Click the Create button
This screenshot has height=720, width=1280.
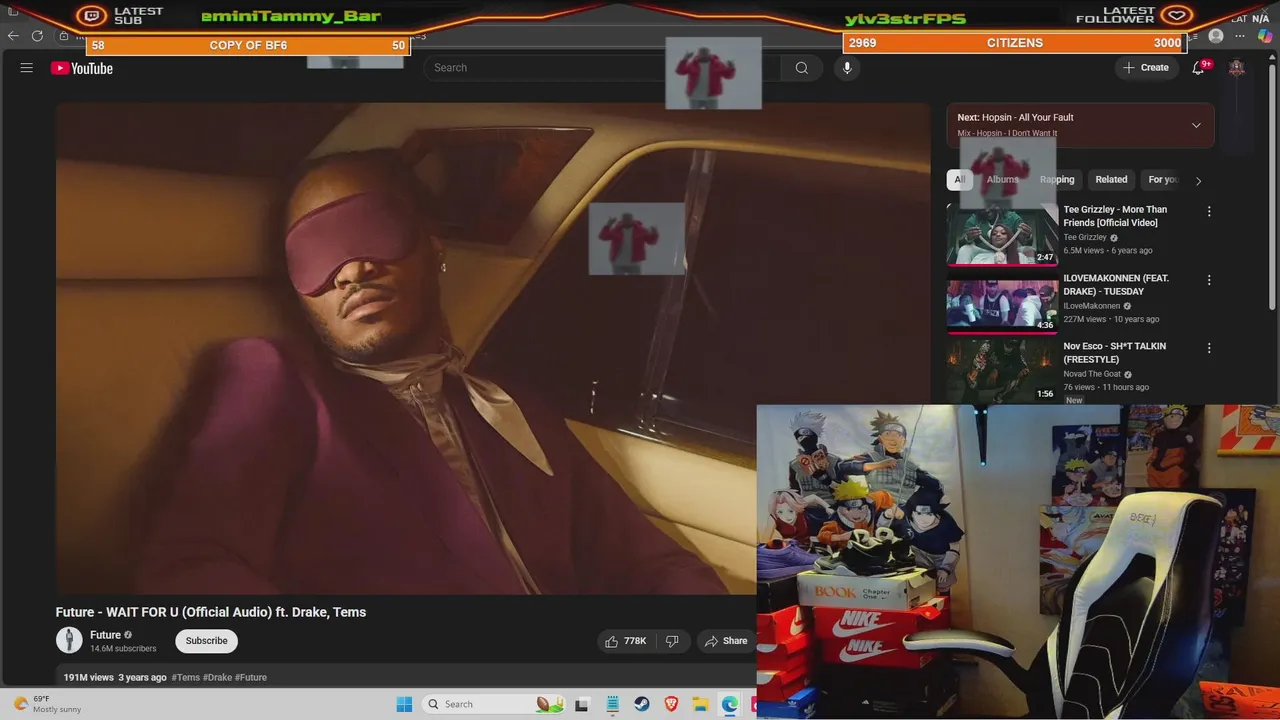pyautogui.click(x=1146, y=68)
